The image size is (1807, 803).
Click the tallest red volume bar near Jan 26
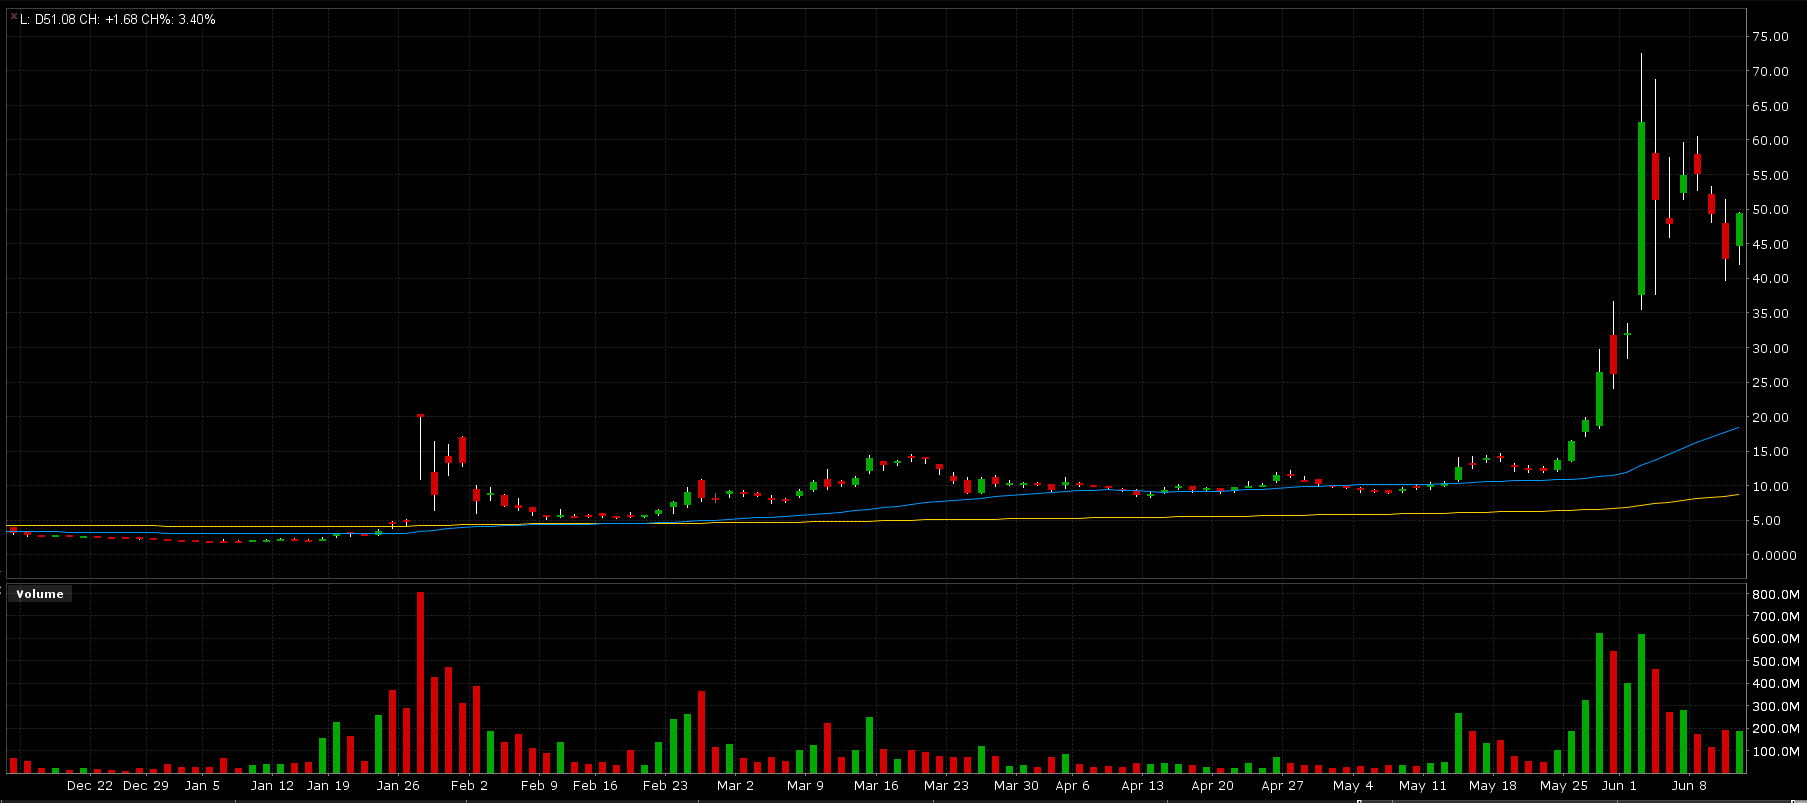420,682
